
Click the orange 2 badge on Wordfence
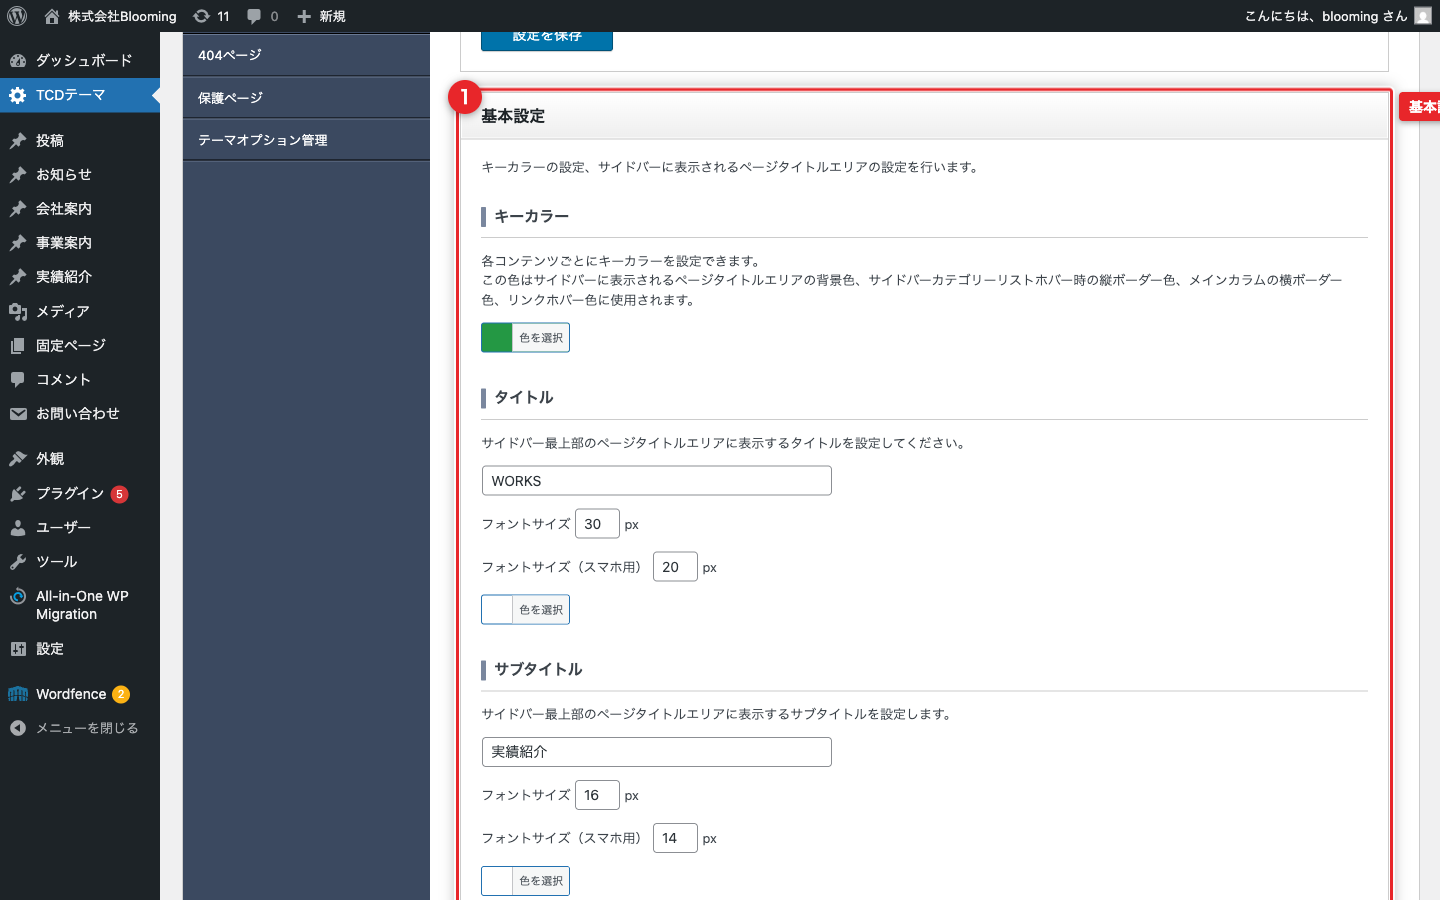pos(121,694)
